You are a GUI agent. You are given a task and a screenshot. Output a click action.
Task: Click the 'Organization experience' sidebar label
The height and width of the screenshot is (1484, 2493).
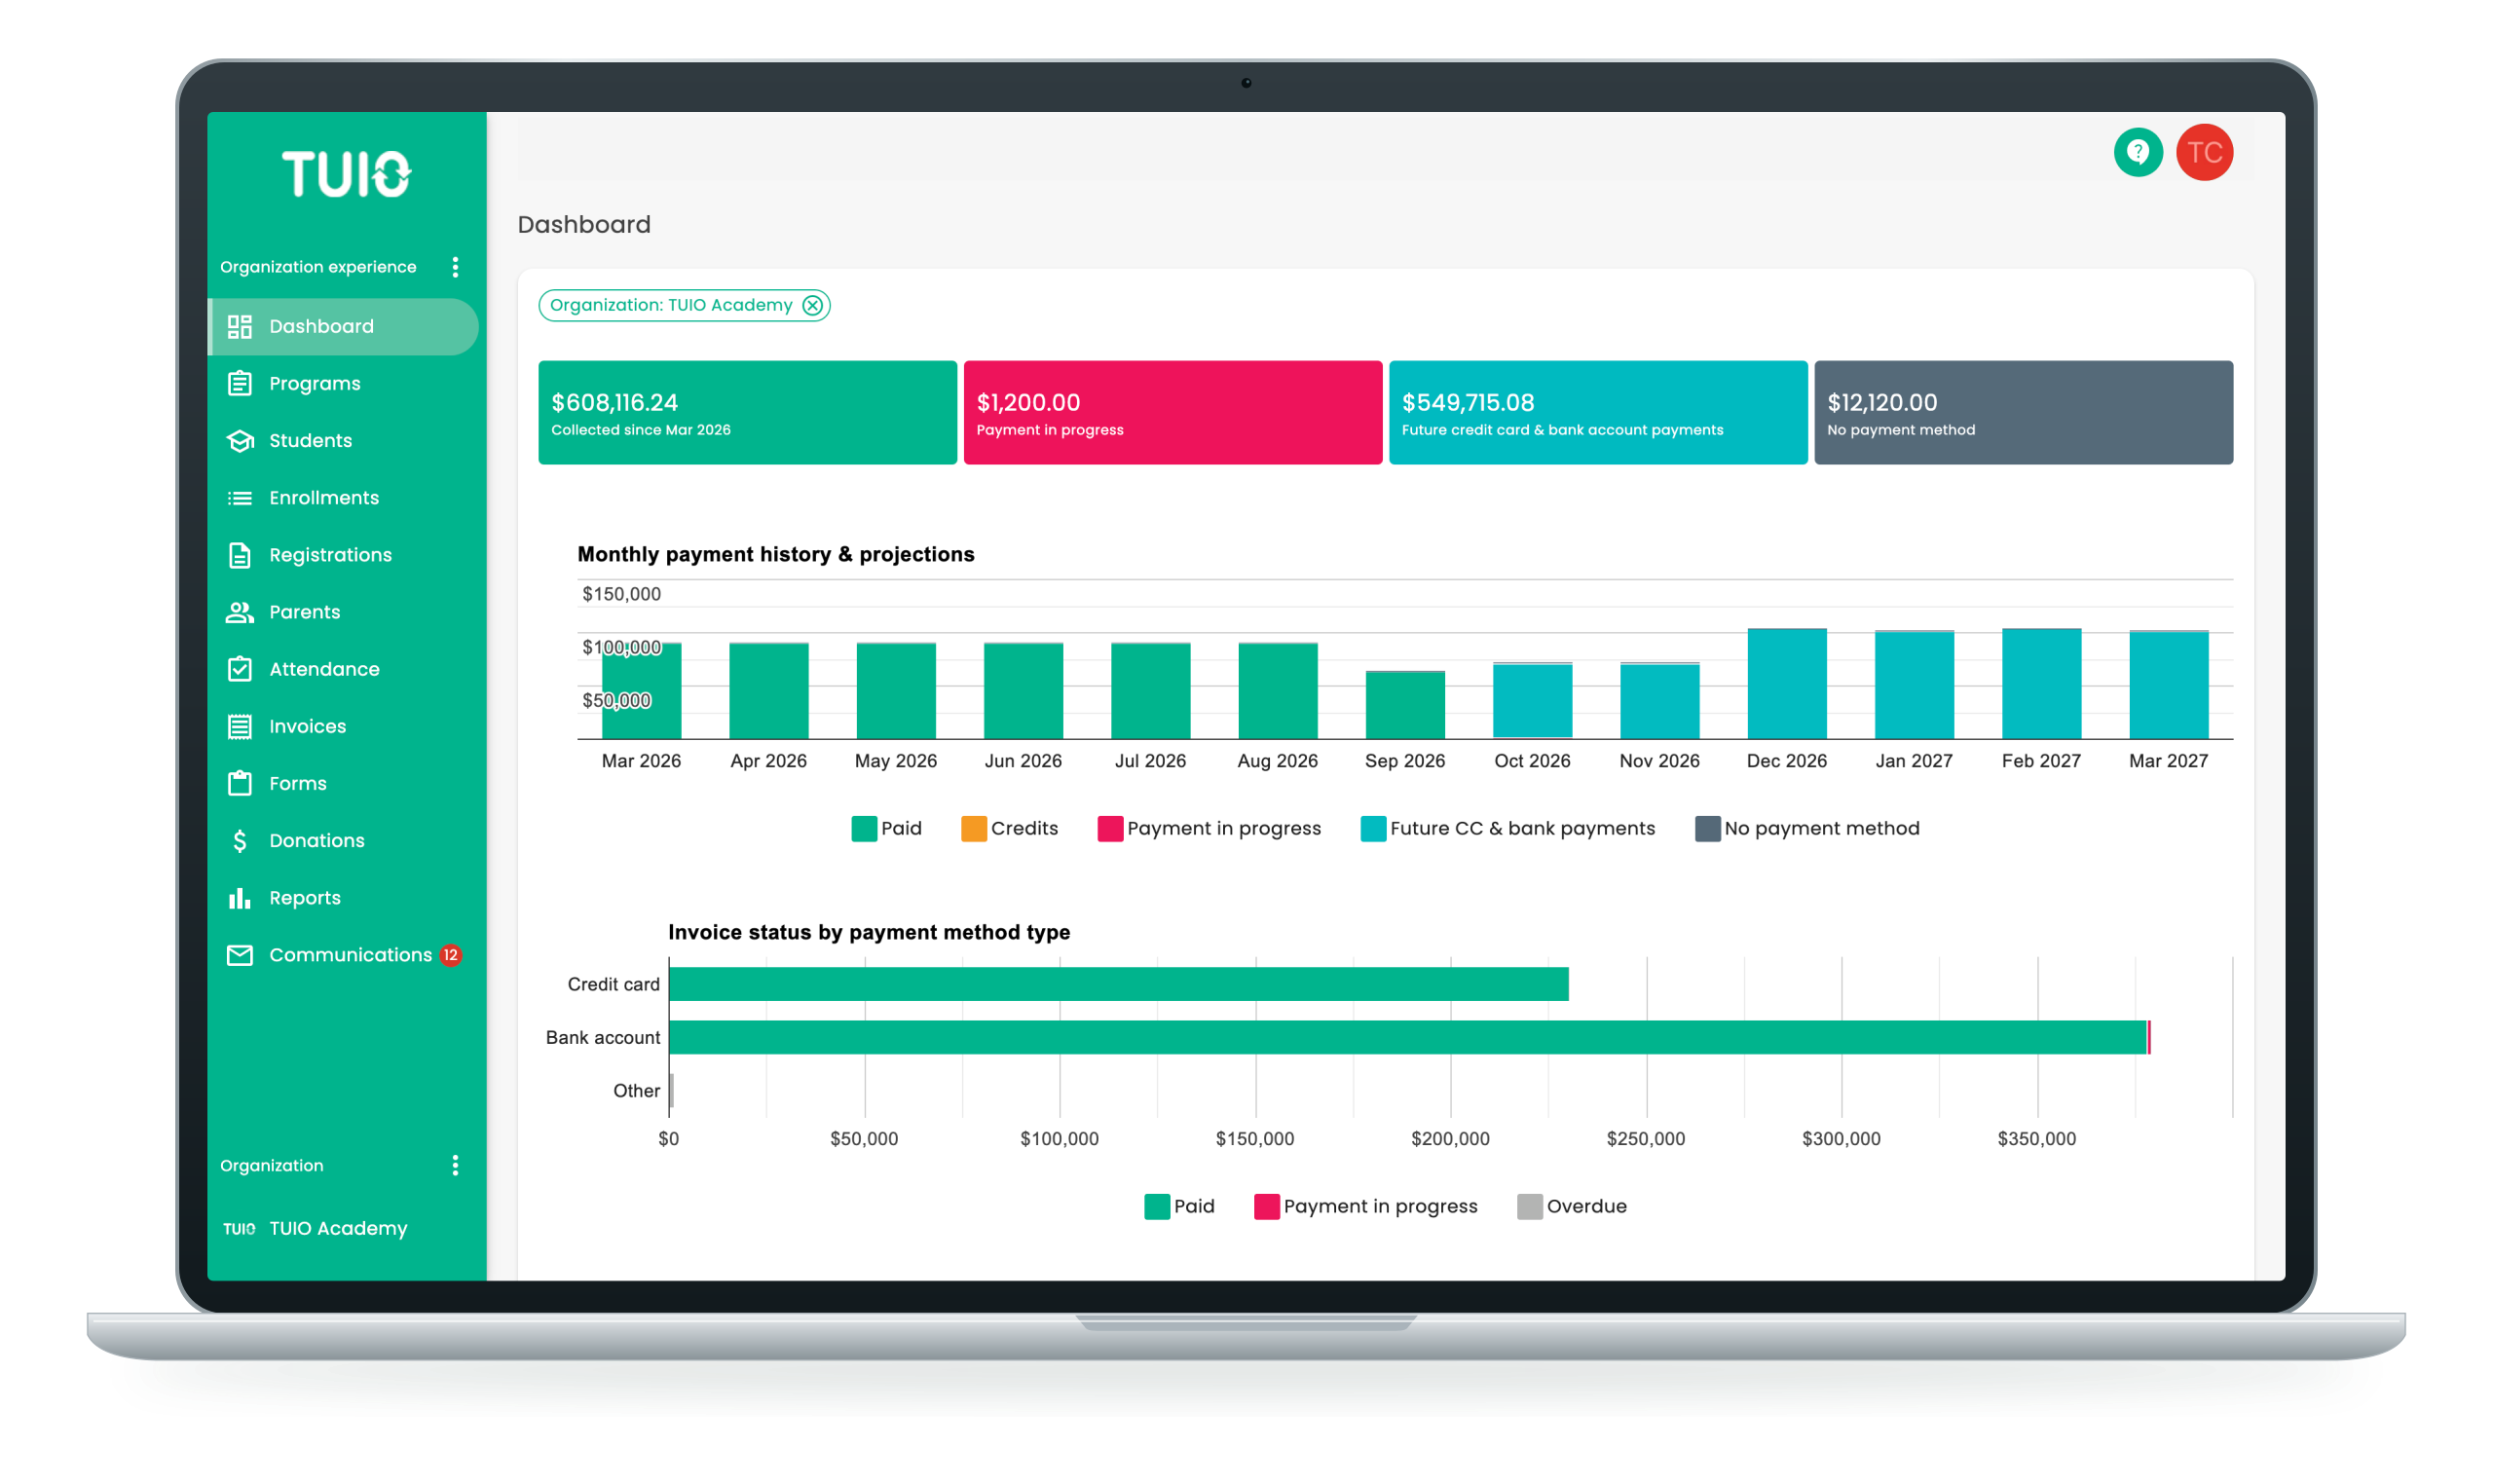318,267
